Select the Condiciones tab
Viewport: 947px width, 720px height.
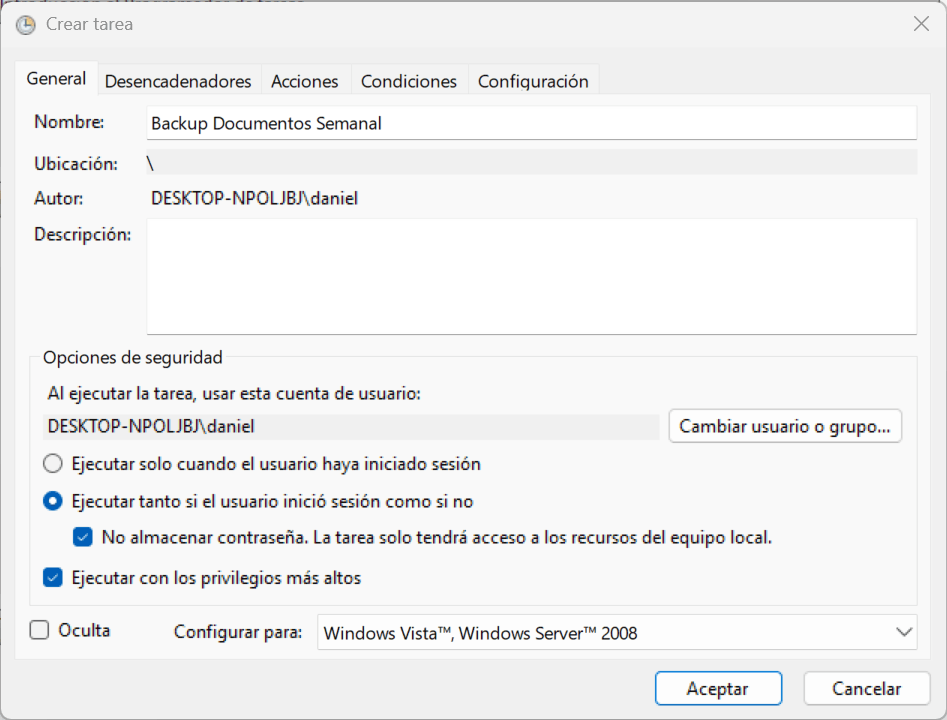click(x=408, y=81)
